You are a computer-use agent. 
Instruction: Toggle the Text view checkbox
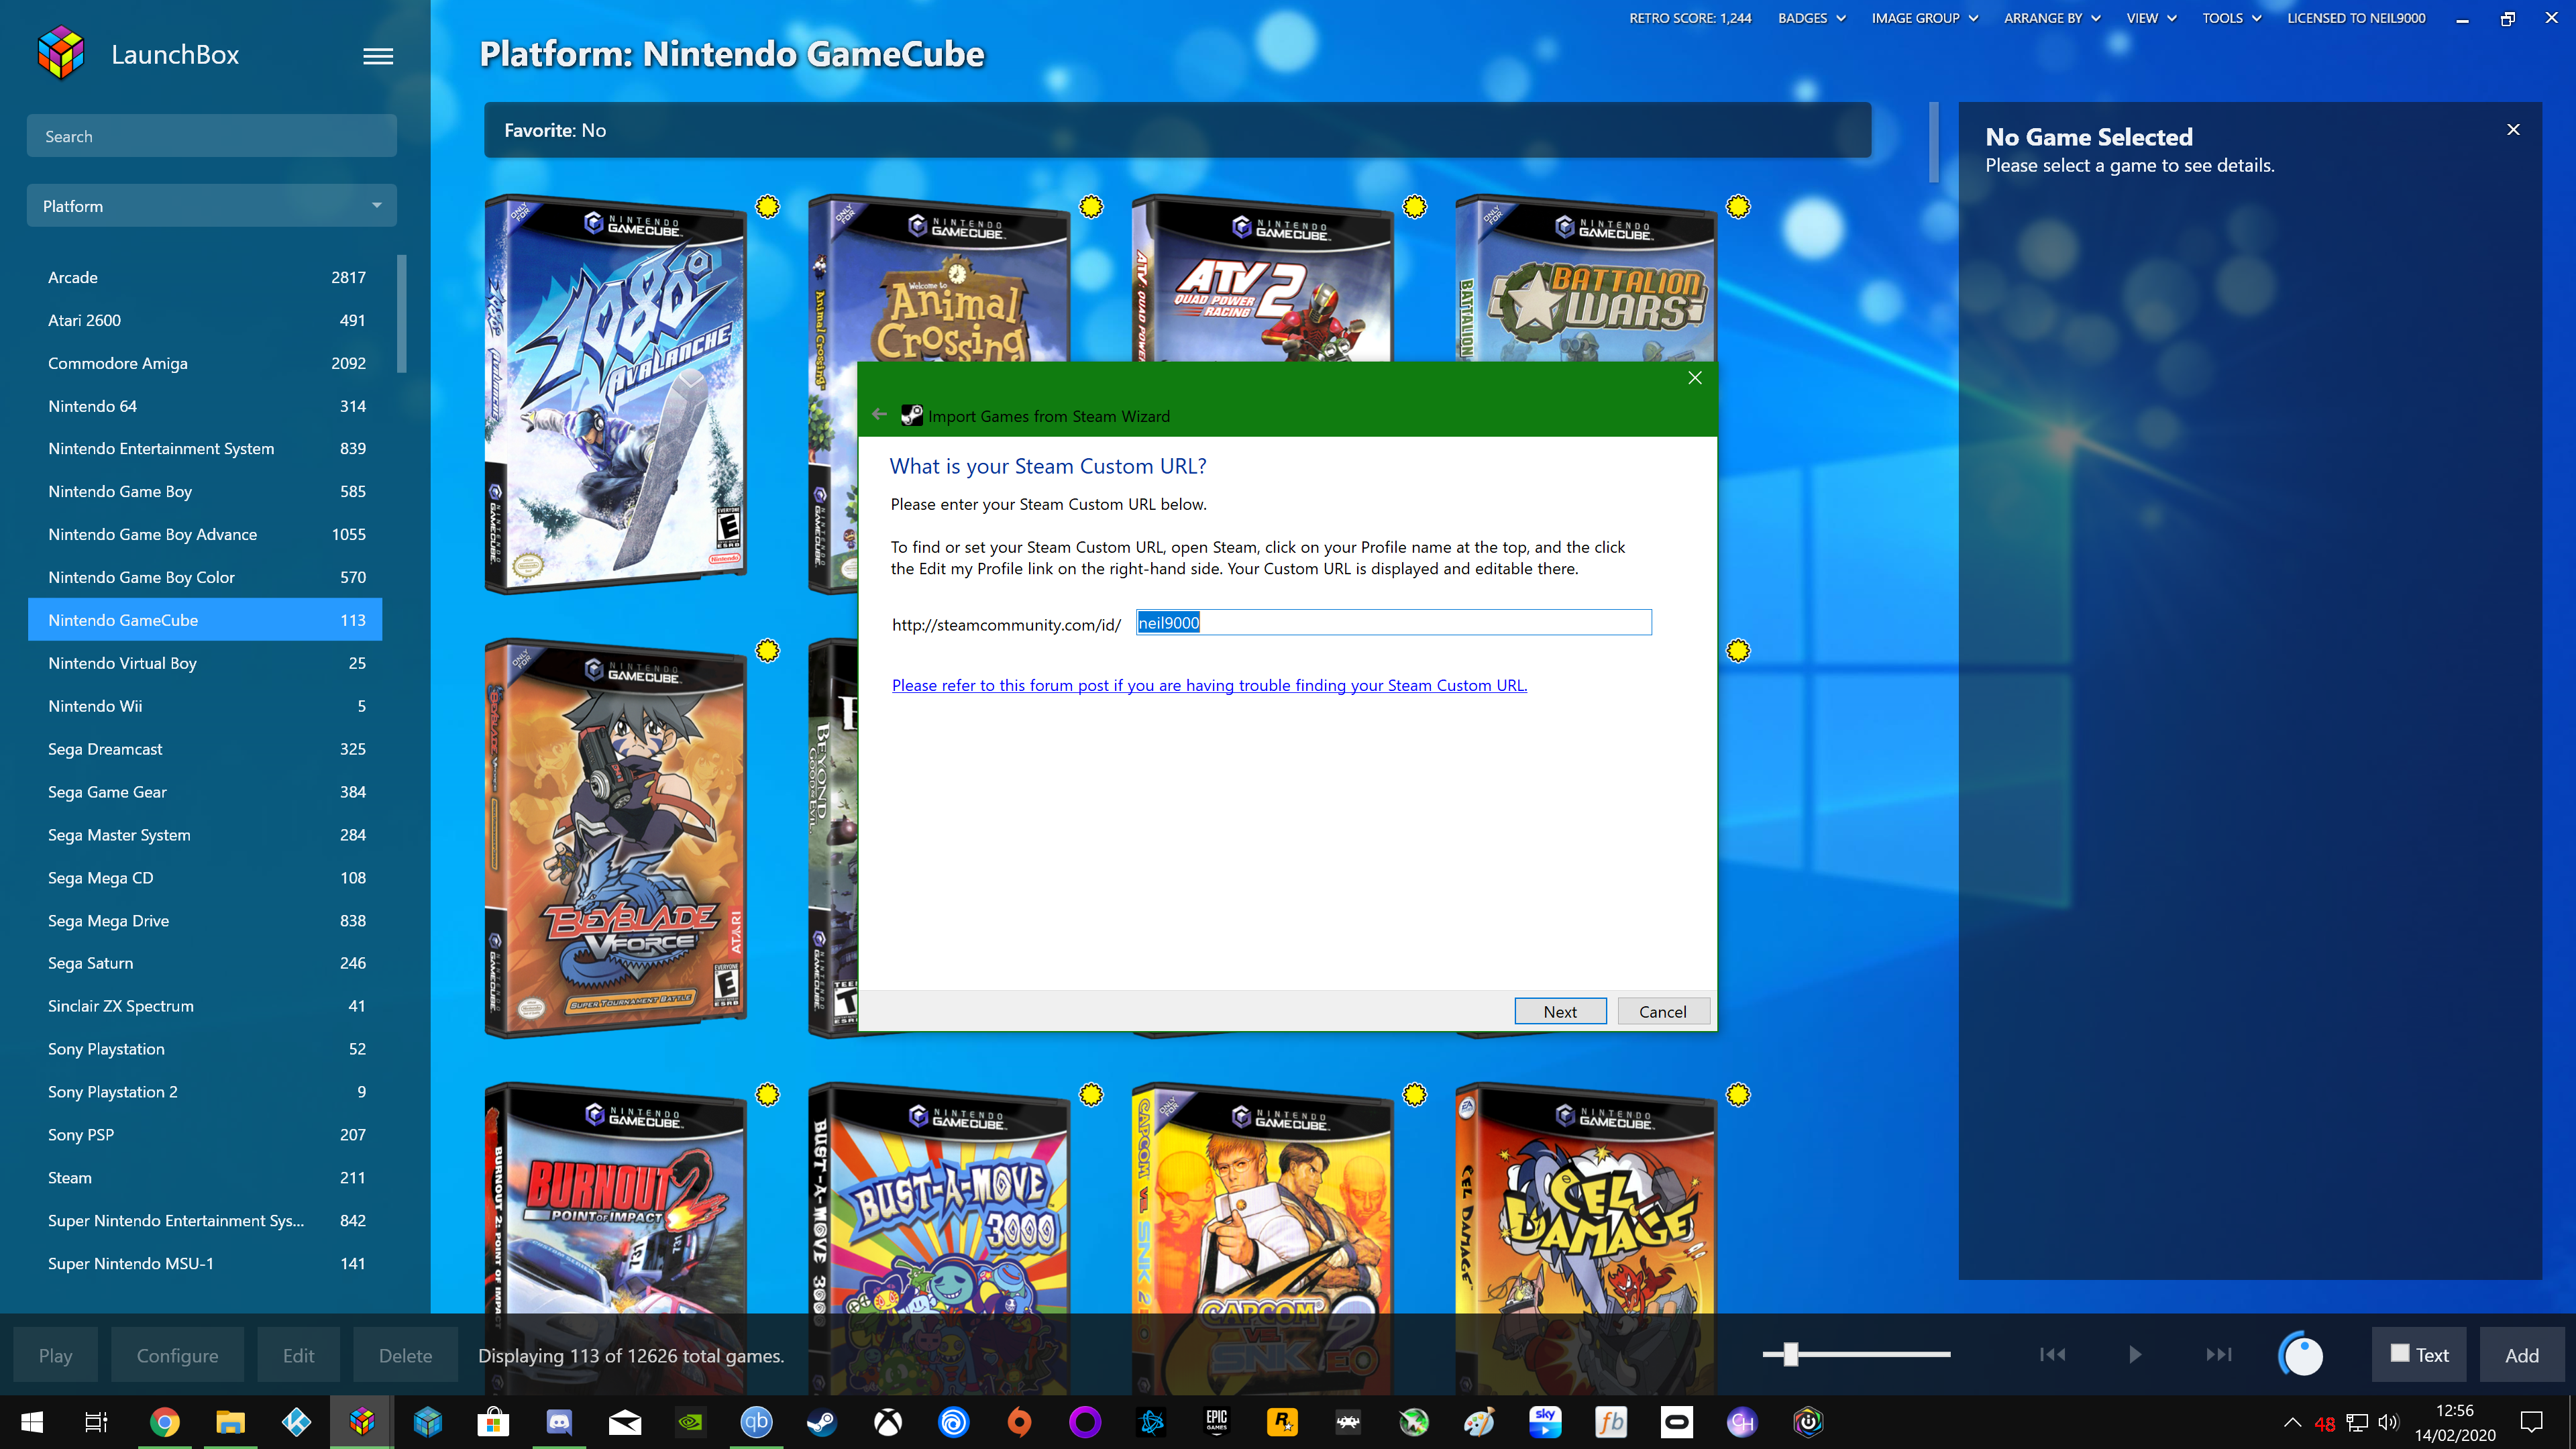(x=2400, y=1353)
